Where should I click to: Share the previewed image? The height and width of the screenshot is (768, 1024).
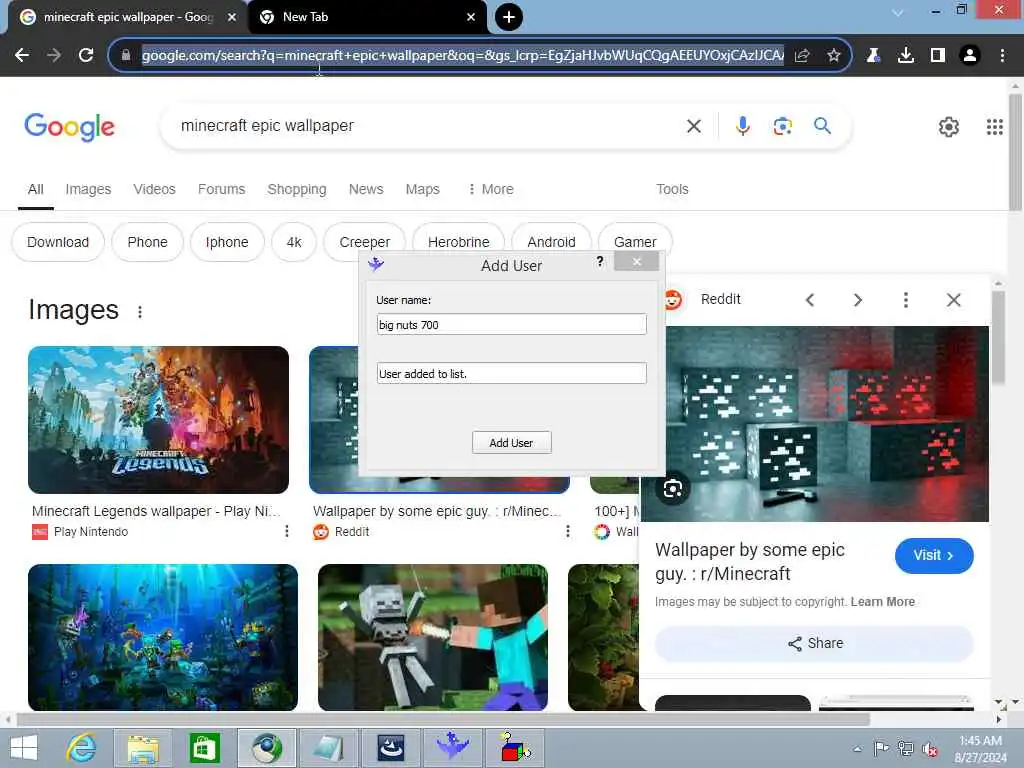tap(814, 643)
